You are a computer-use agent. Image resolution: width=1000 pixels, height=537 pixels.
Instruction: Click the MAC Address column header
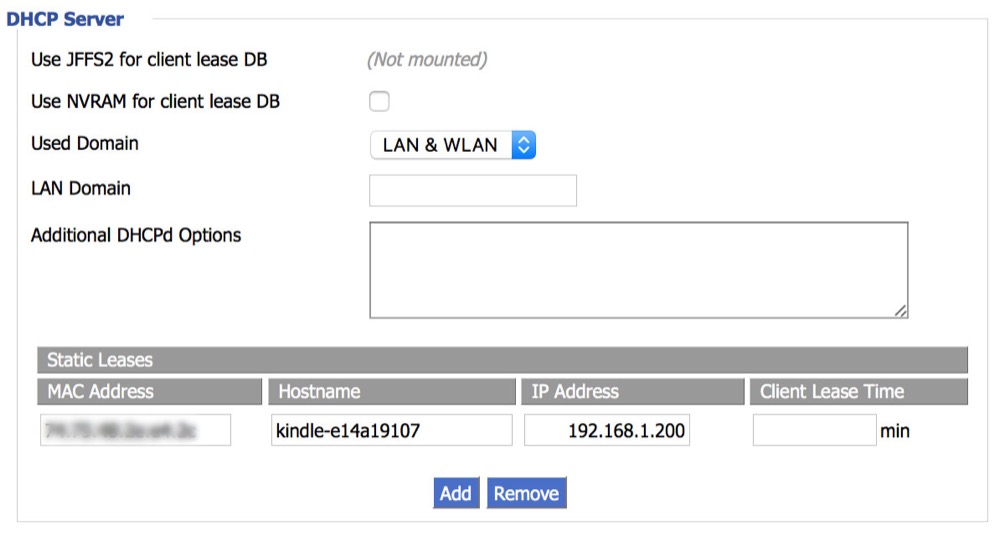coord(149,392)
